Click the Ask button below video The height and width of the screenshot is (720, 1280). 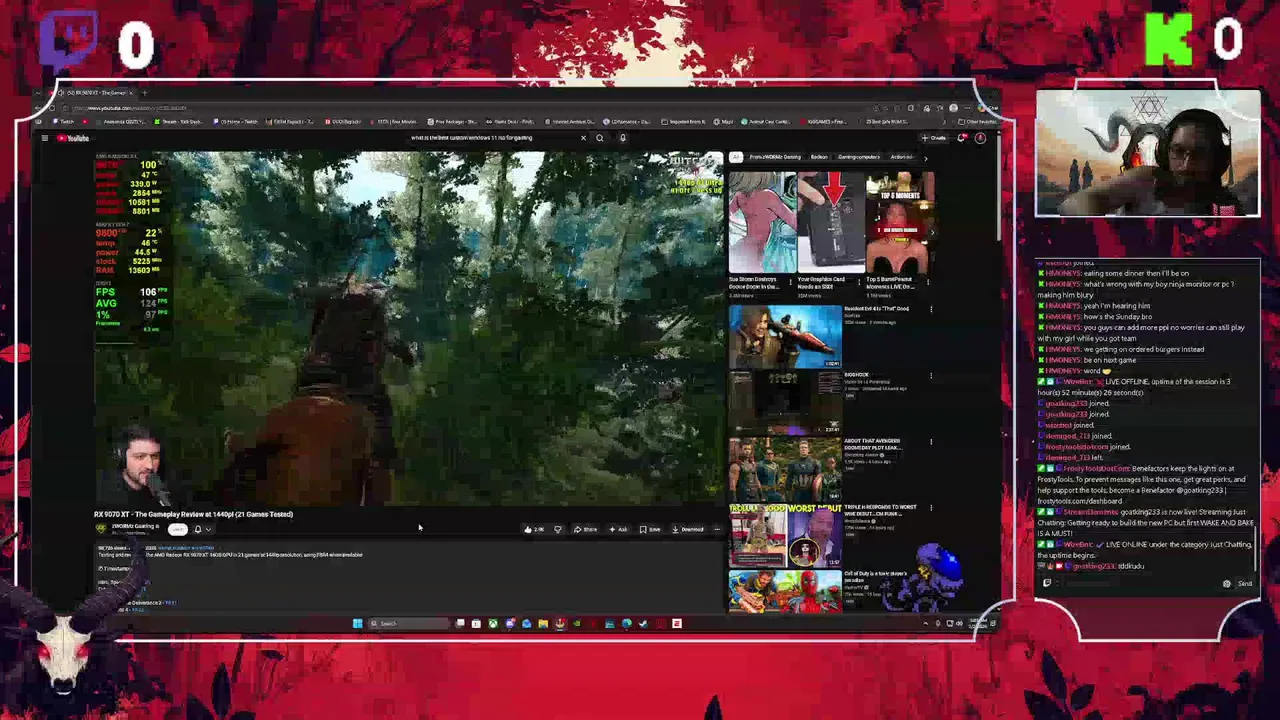click(619, 530)
